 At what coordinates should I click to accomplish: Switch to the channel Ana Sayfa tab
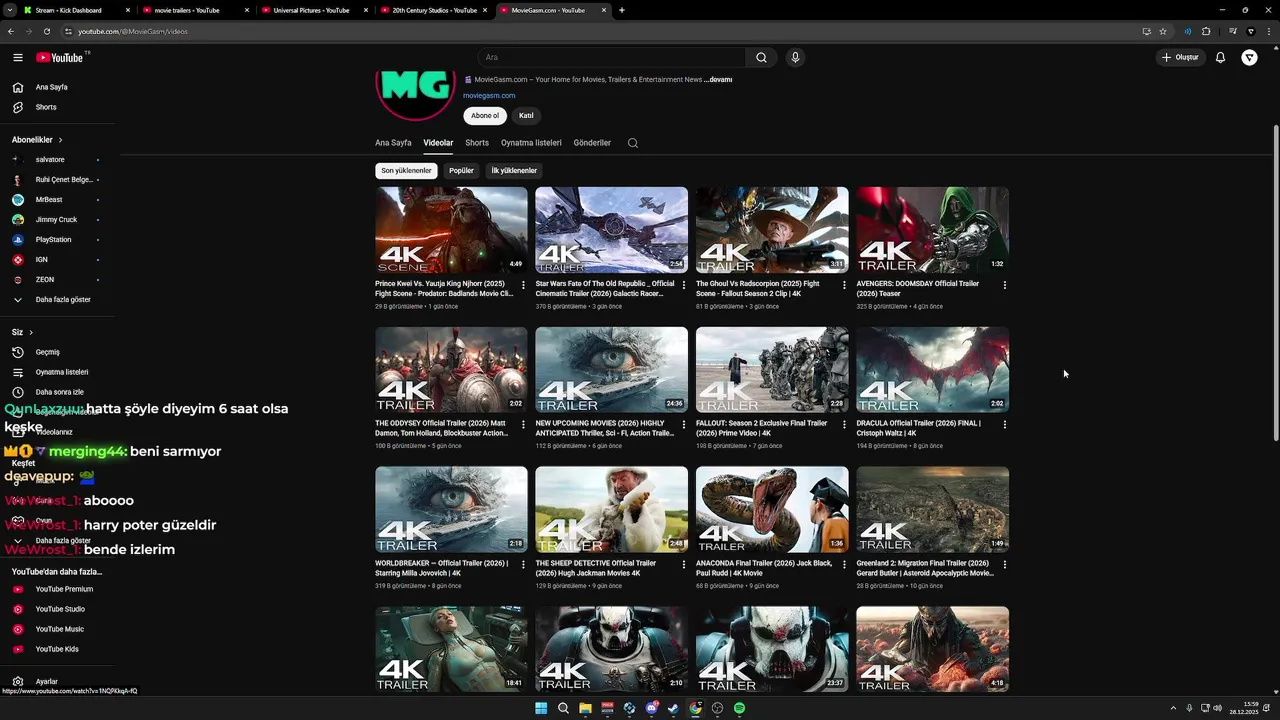click(393, 143)
